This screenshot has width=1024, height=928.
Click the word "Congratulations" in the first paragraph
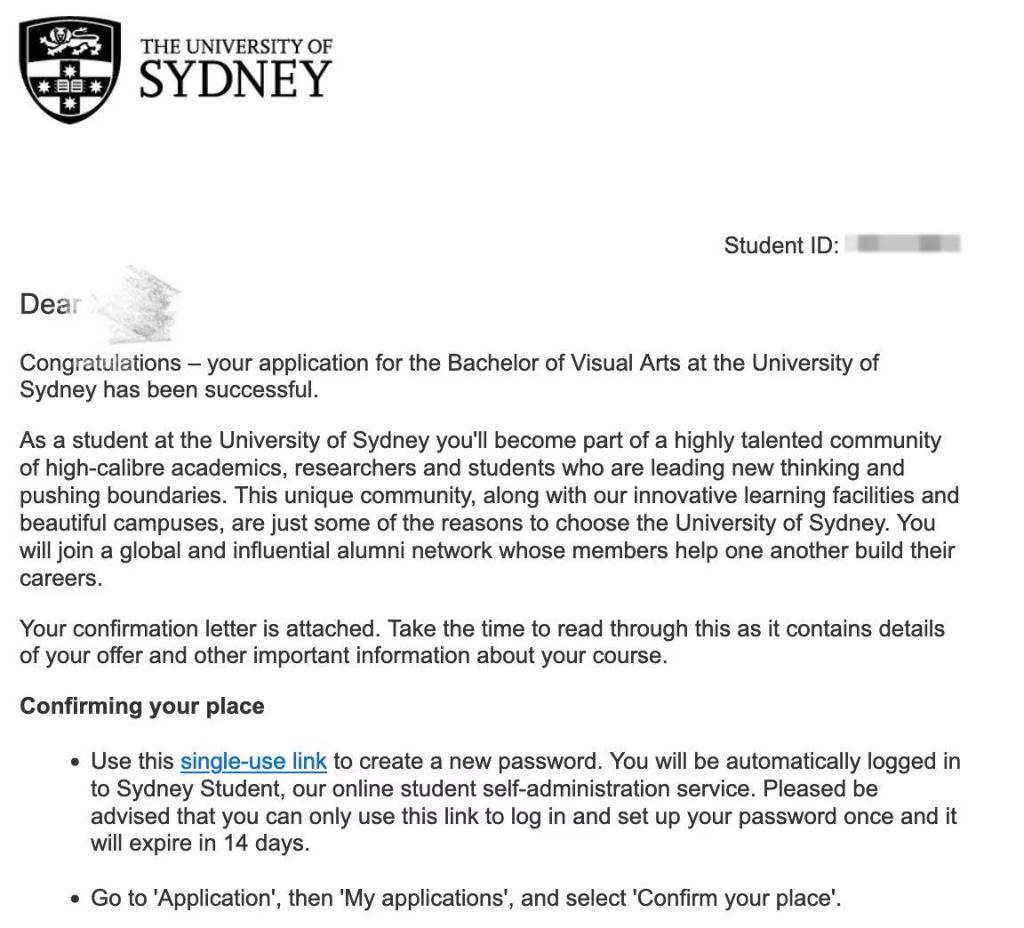coord(100,363)
